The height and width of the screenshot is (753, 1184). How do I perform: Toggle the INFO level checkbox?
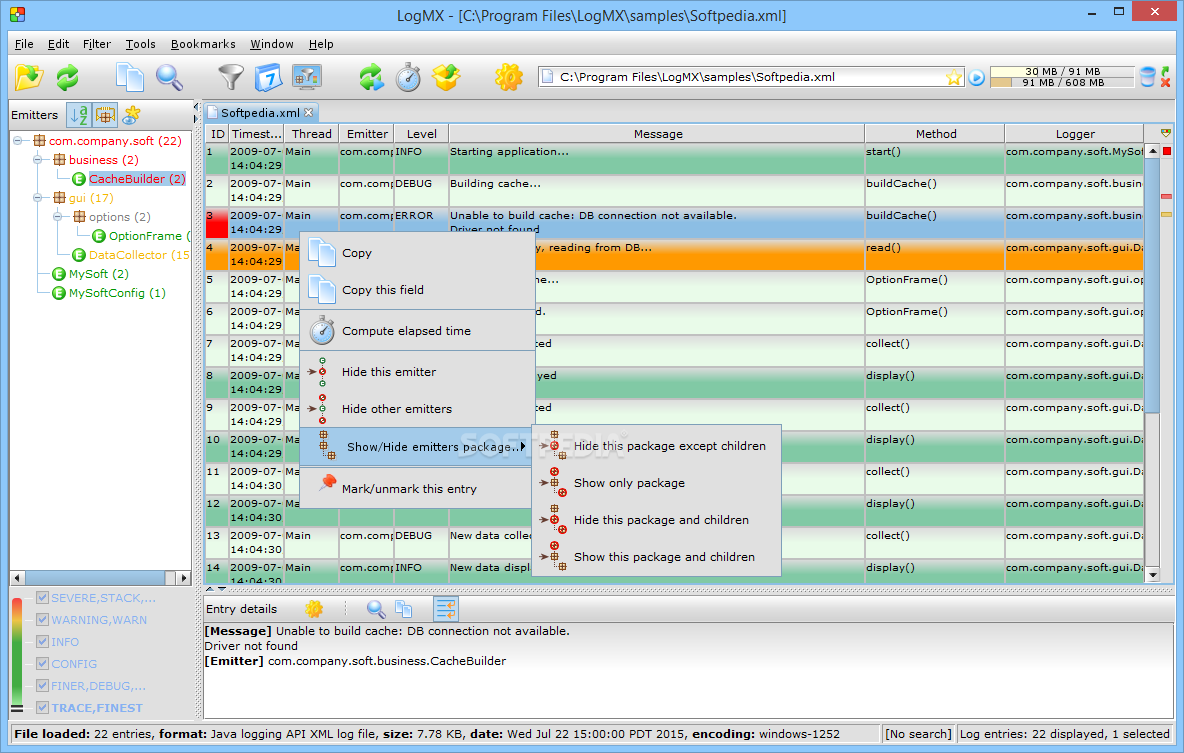(x=43, y=641)
